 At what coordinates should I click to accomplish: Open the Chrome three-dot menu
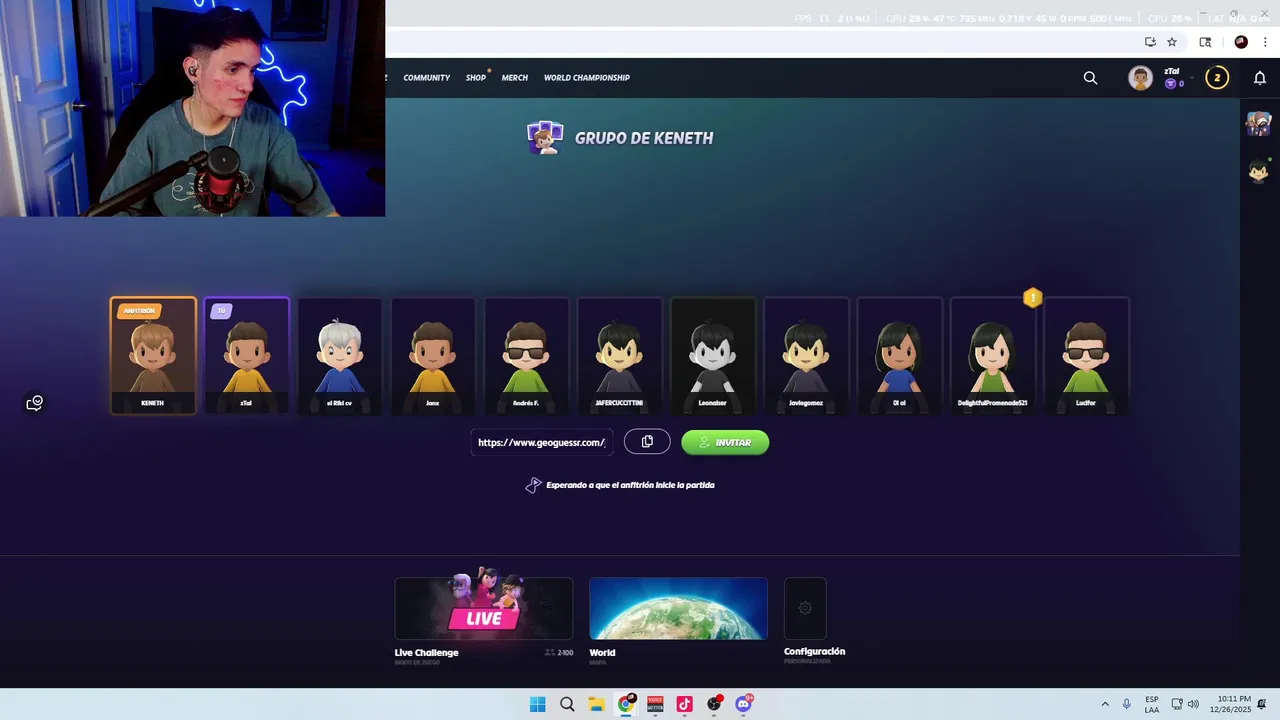(1265, 42)
